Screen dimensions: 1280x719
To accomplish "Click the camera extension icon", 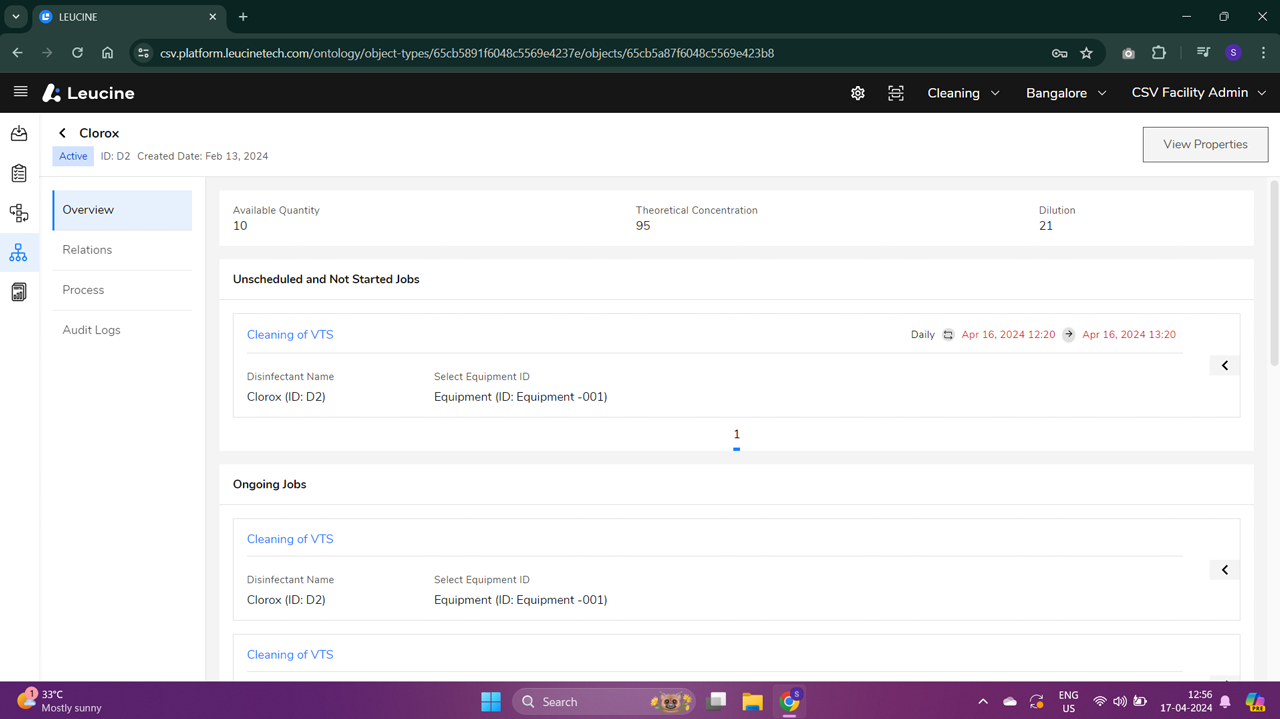I will tap(1128, 53).
